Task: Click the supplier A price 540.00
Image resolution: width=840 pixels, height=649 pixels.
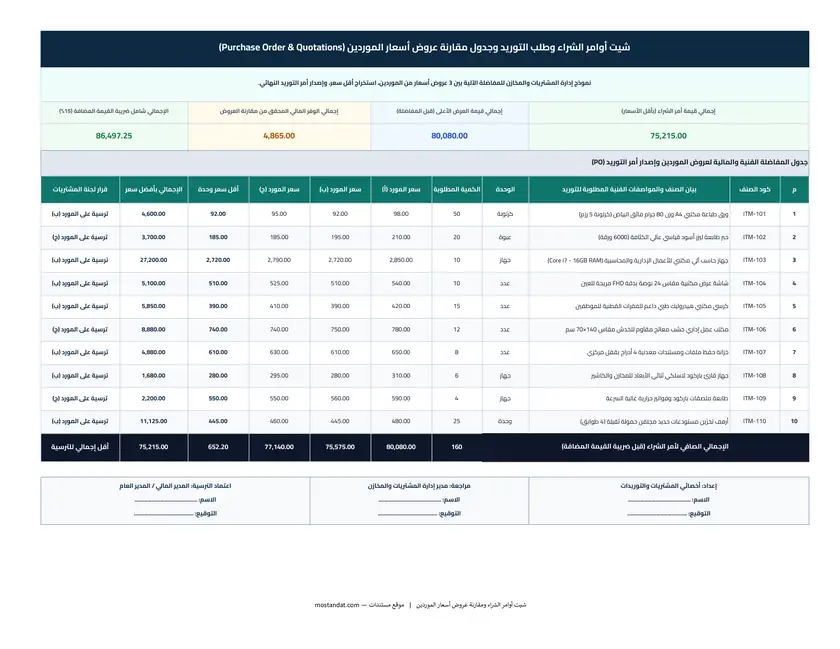Action: point(401,283)
